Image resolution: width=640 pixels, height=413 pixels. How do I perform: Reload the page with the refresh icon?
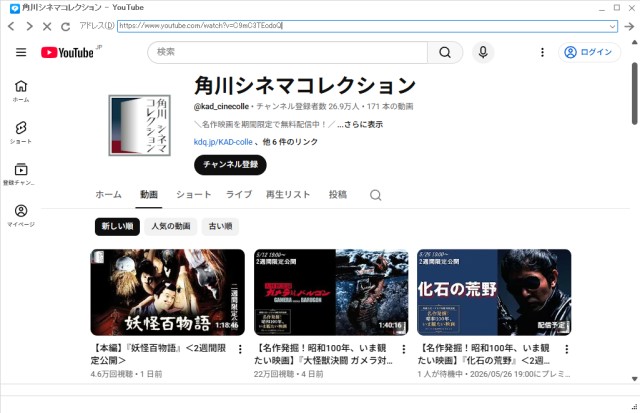pyautogui.click(x=65, y=27)
